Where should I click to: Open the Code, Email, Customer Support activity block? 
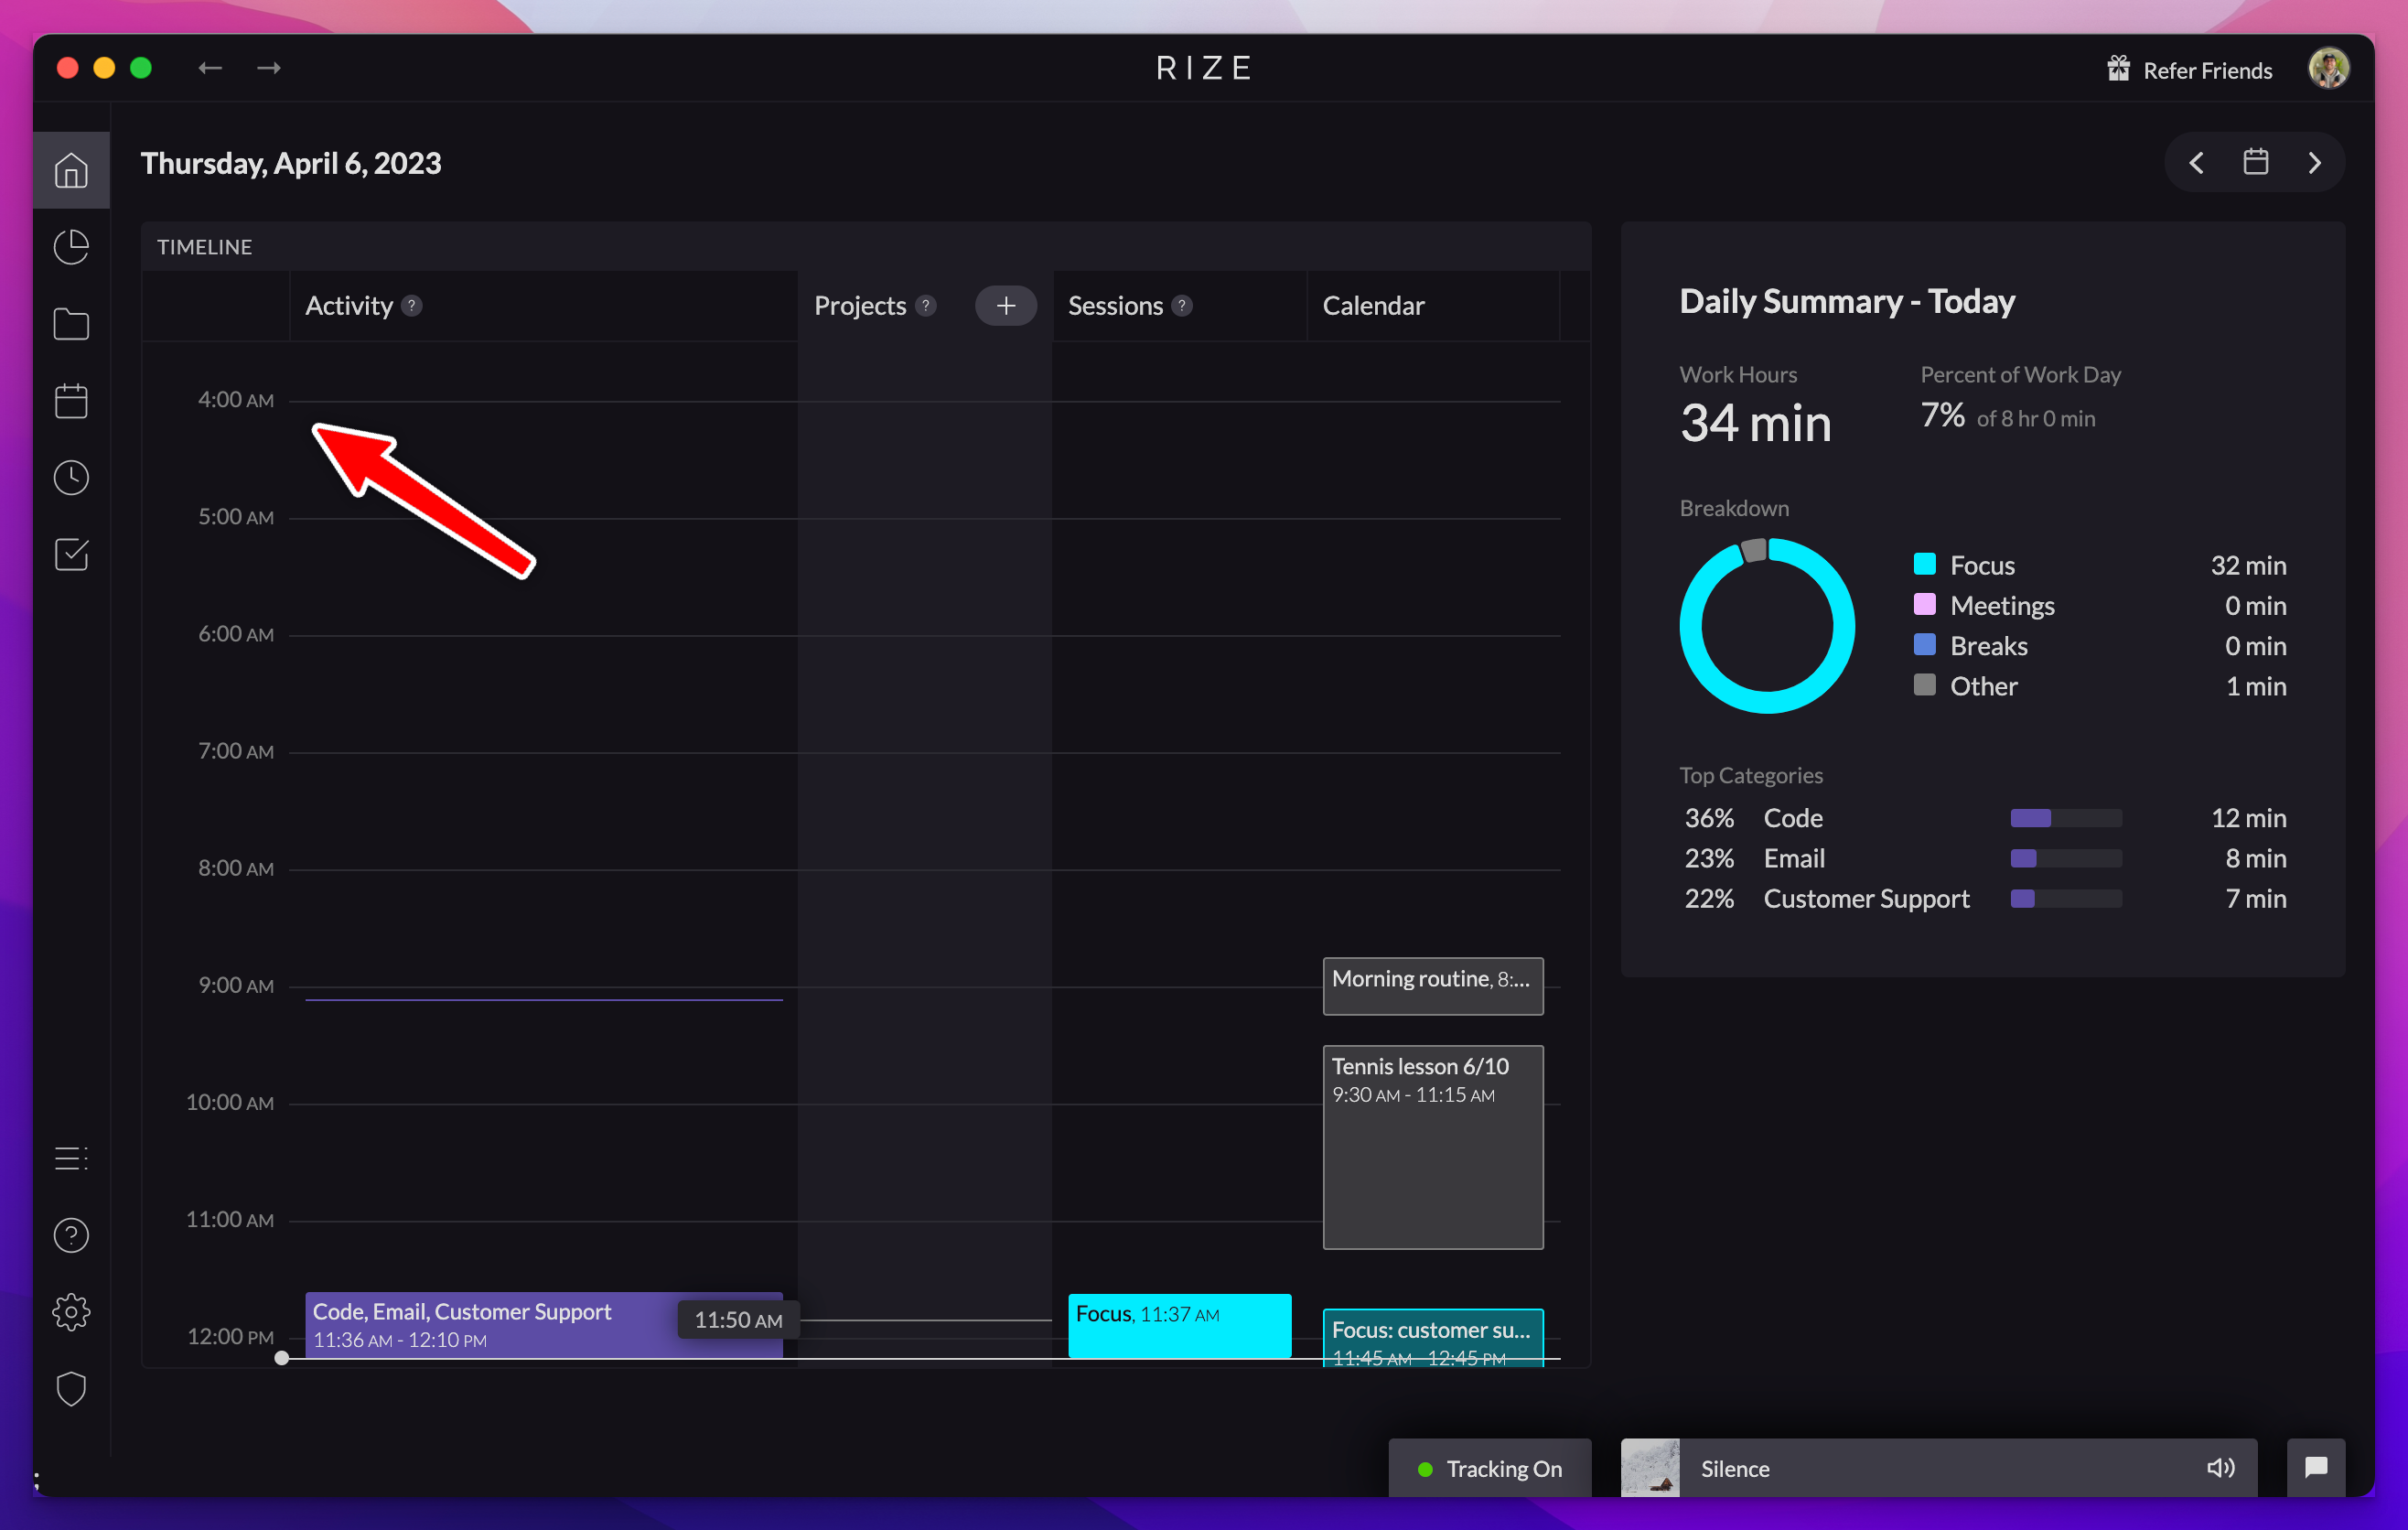pyautogui.click(x=544, y=1325)
